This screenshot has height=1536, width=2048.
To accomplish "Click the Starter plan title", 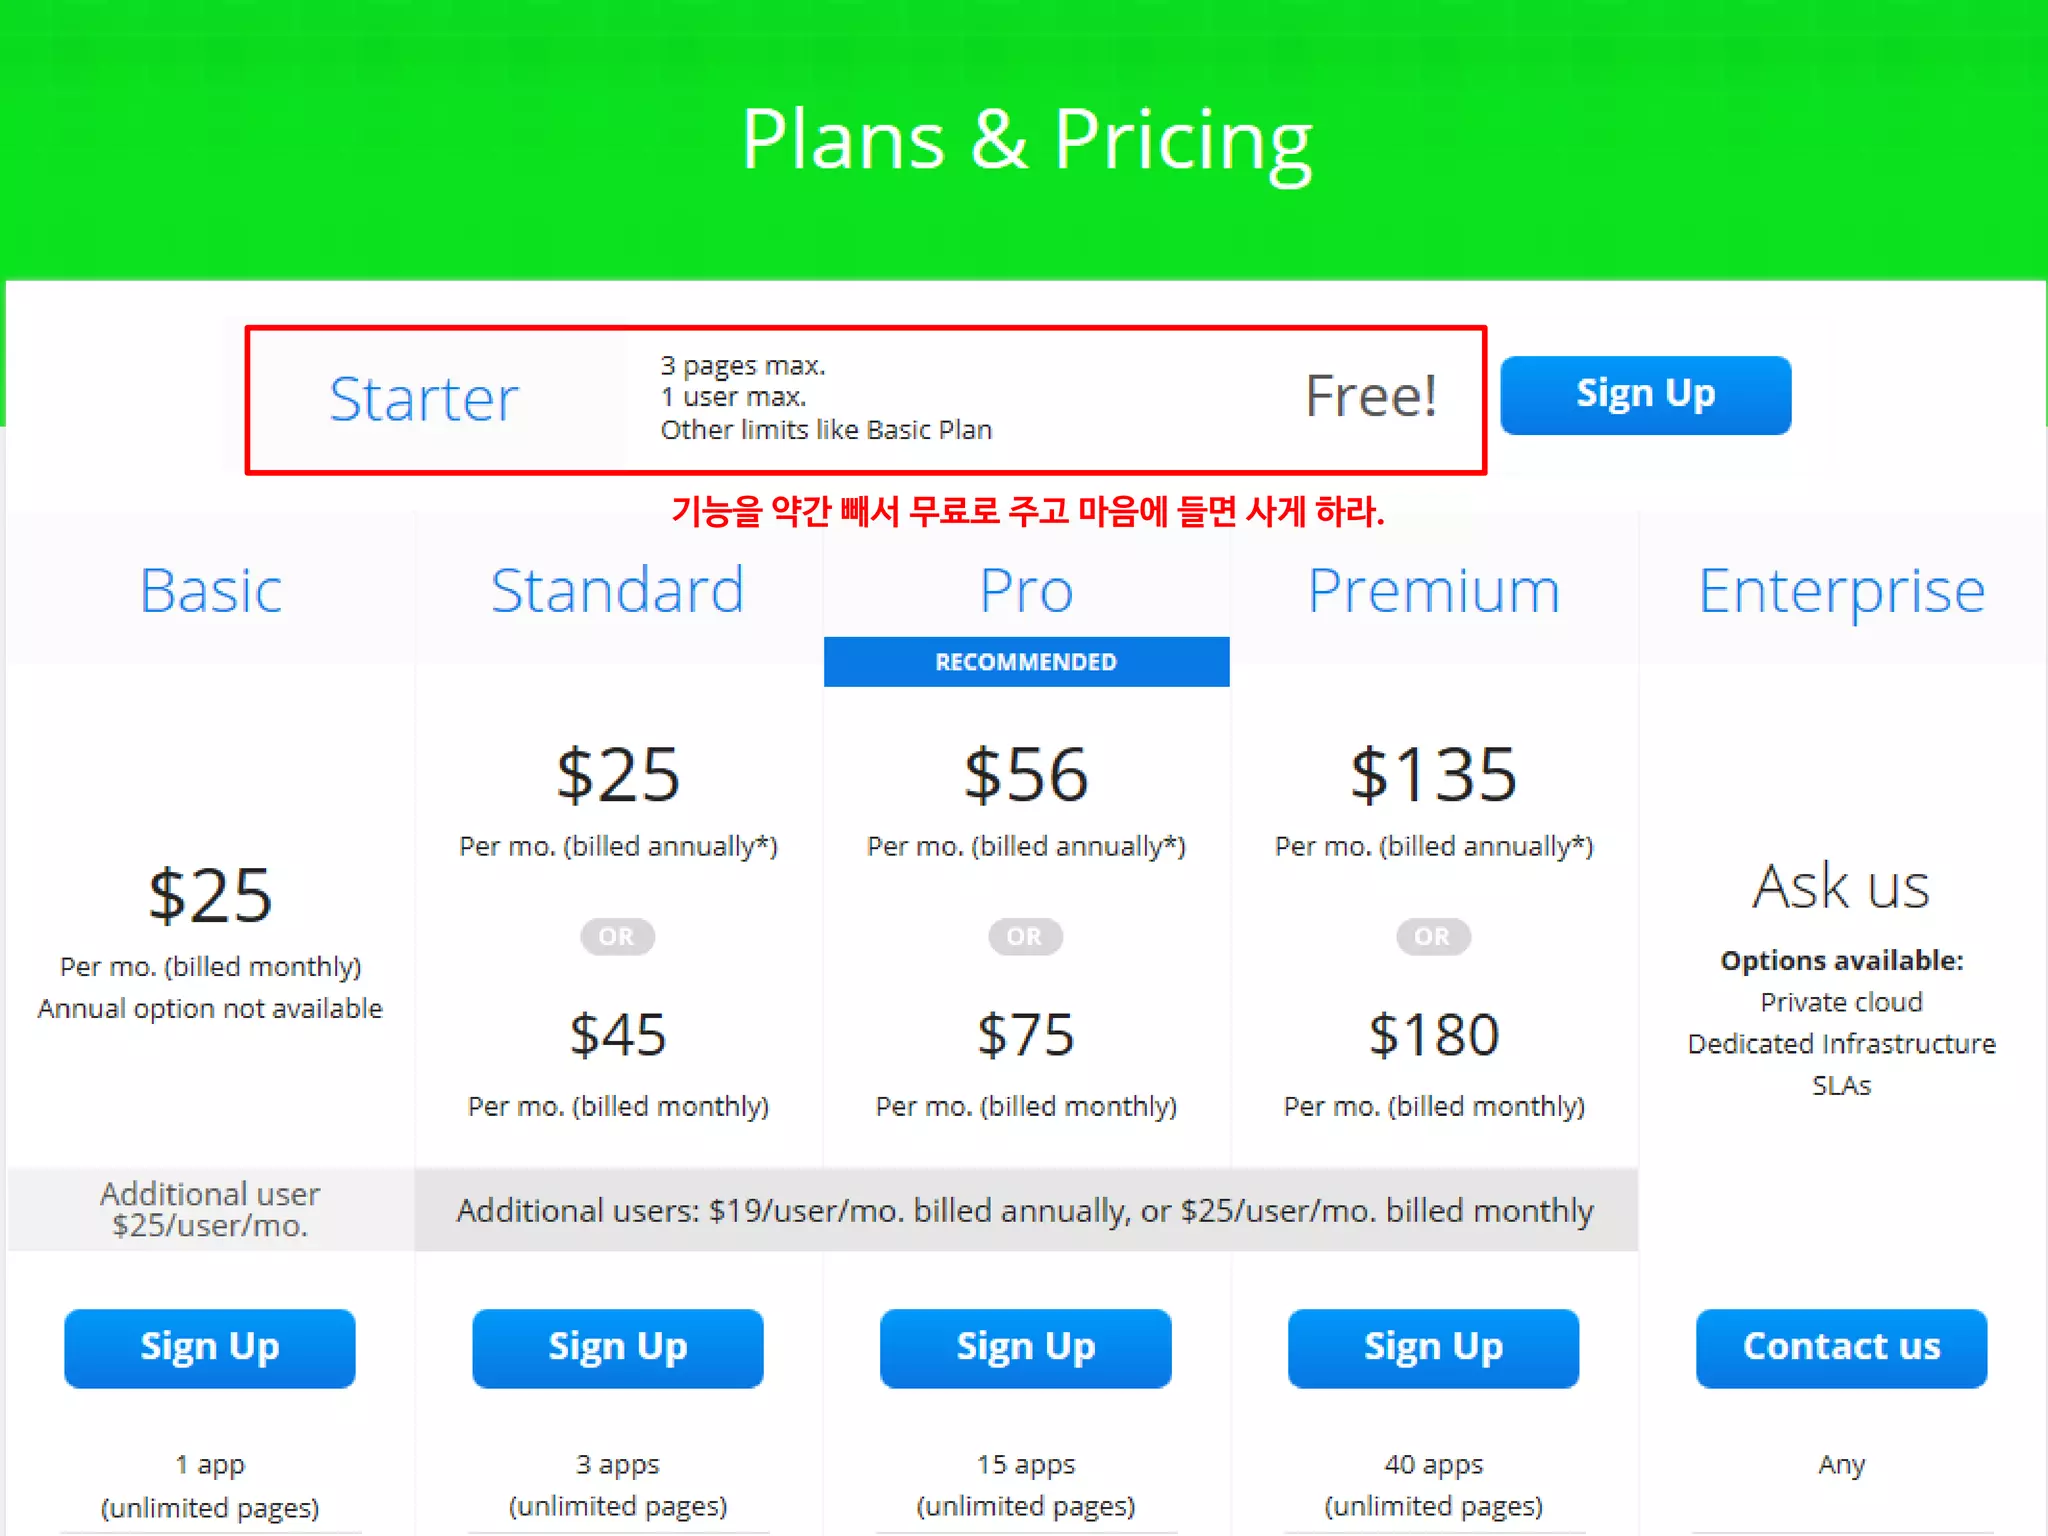I will click(424, 399).
